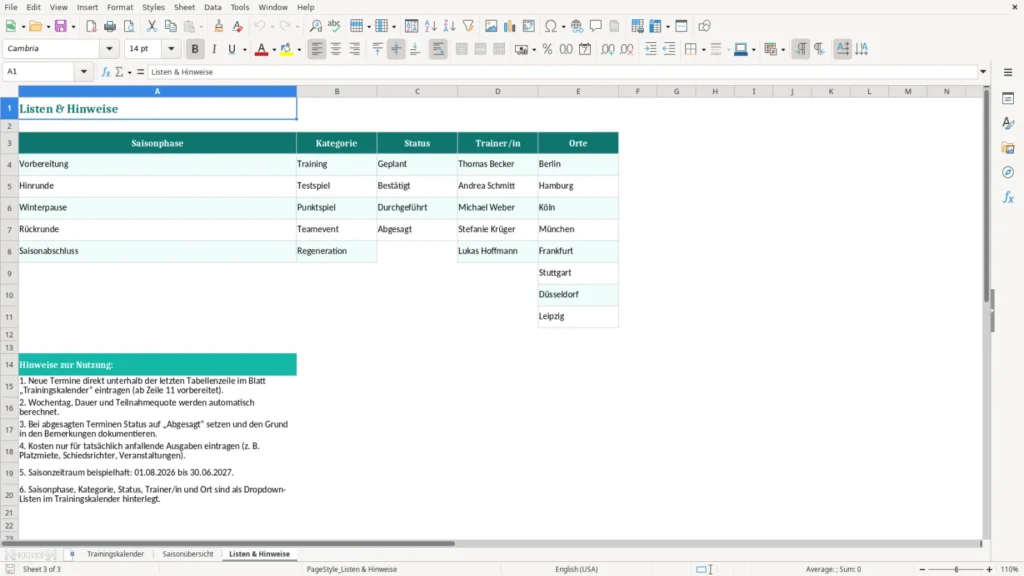Format cell as percent
Image resolution: width=1024 pixels, height=576 pixels.
[547, 49]
